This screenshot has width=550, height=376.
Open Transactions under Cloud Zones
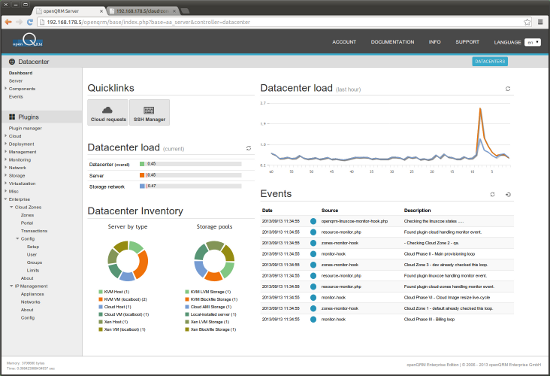point(34,231)
